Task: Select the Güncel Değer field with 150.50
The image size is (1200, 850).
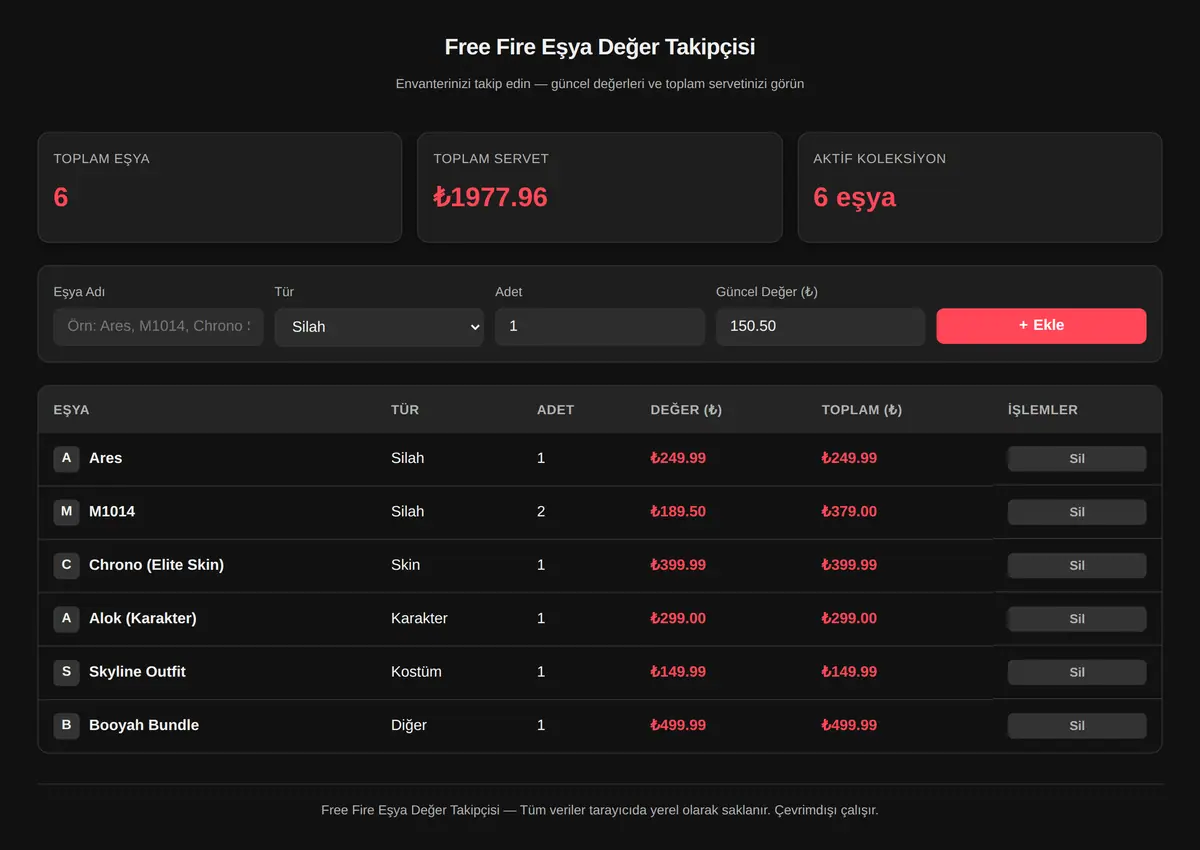Action: 820,327
